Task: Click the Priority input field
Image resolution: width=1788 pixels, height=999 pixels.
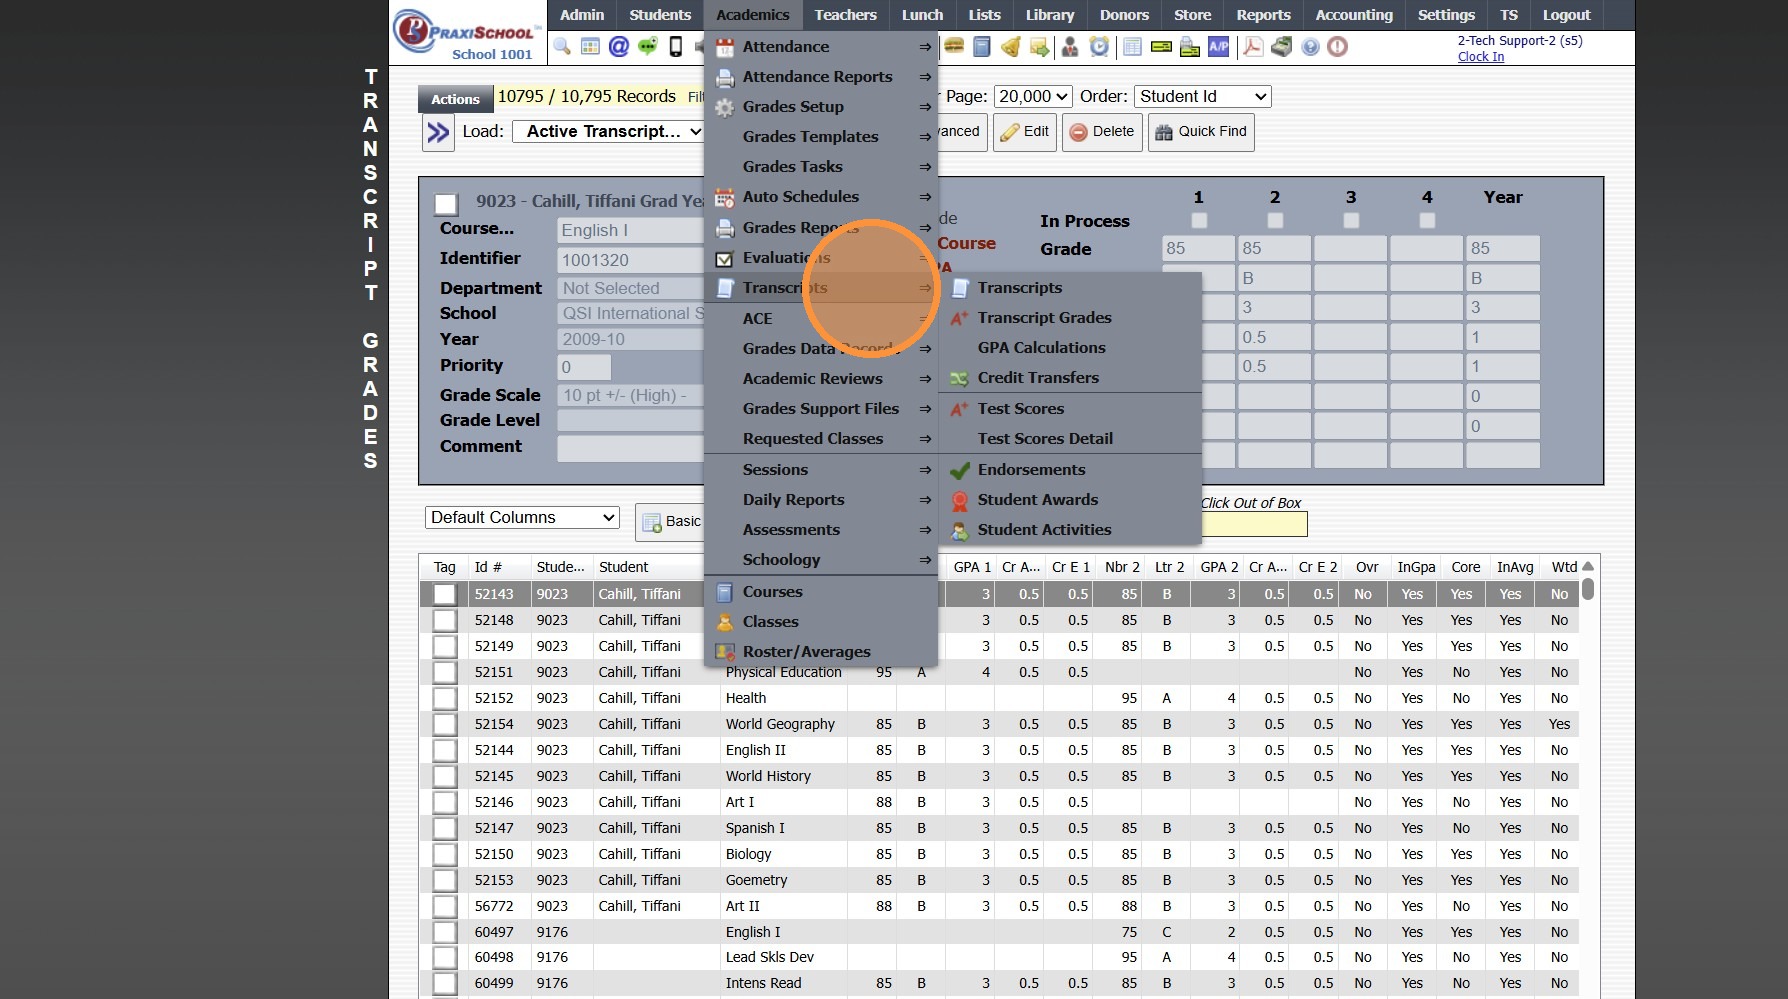Action: pos(583,367)
